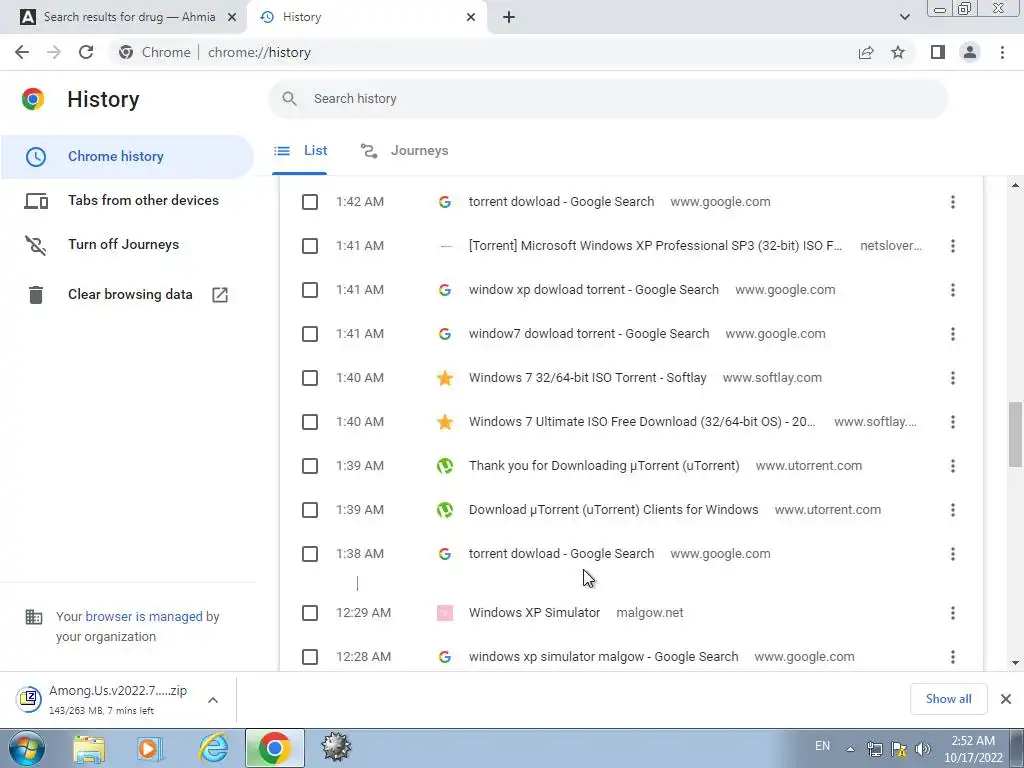Viewport: 1024px width, 768px height.
Task: Click uTorrent favicon on Download µTorrent Clients row
Action: (x=445, y=510)
